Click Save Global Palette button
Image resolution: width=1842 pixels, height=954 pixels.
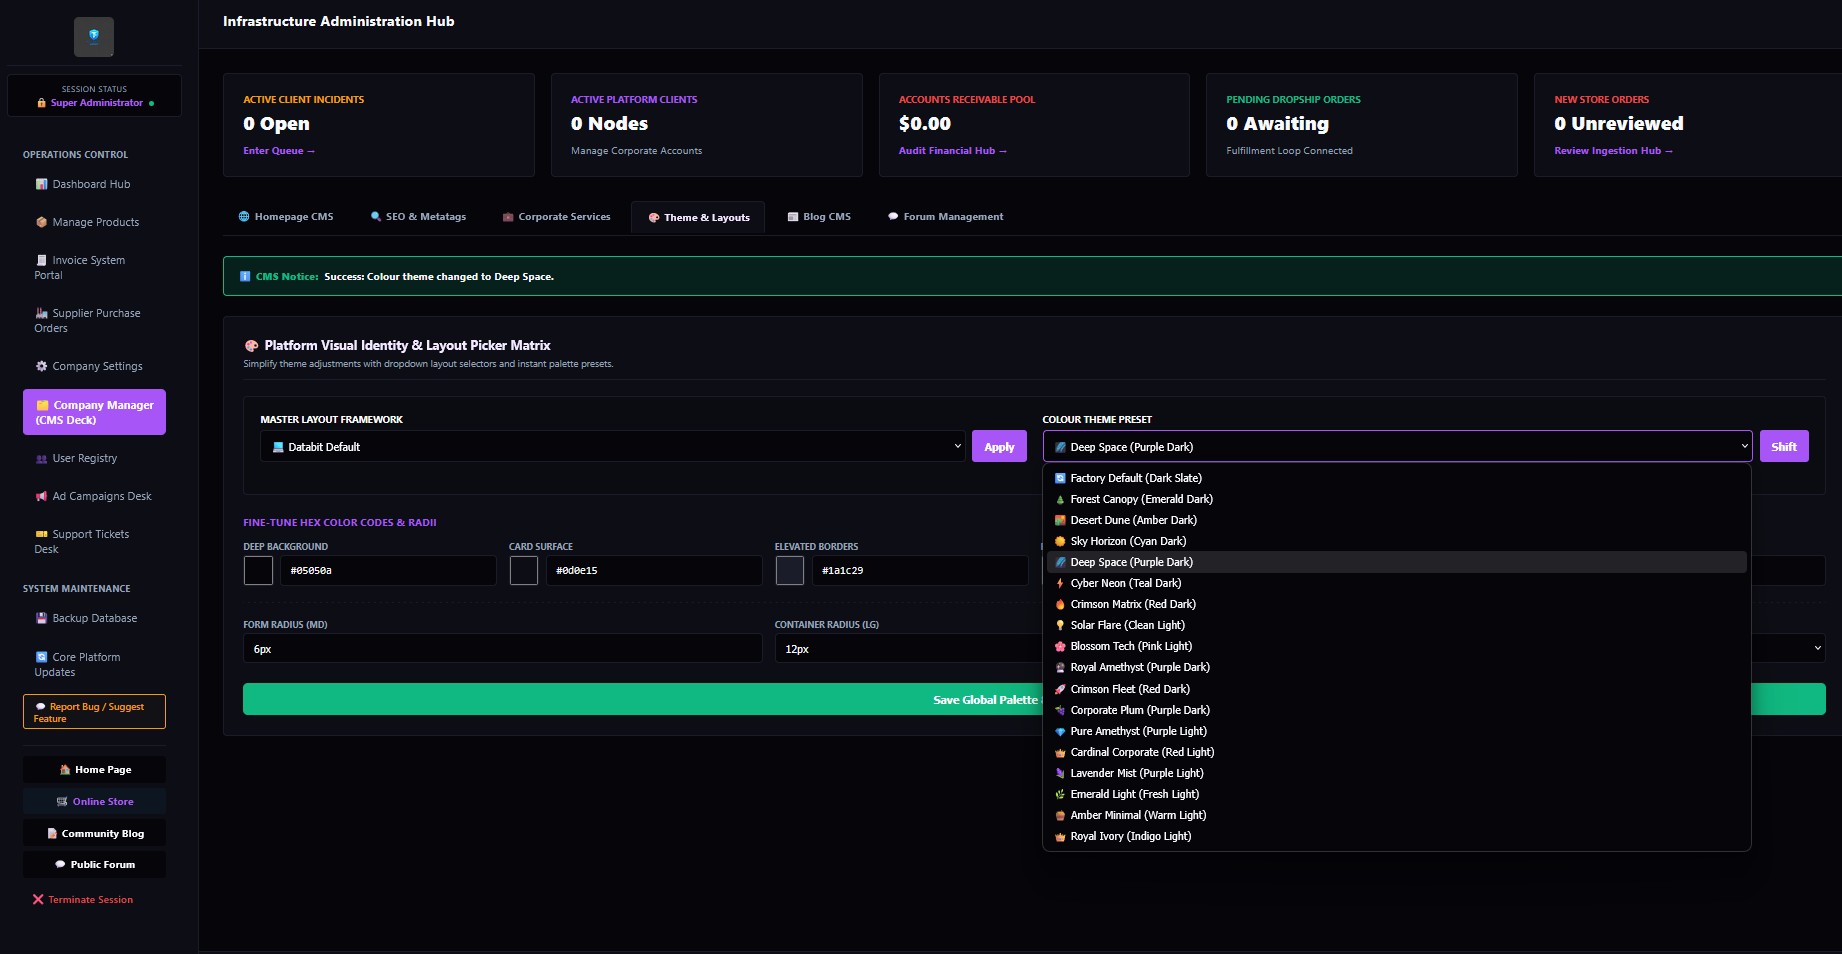point(1034,699)
